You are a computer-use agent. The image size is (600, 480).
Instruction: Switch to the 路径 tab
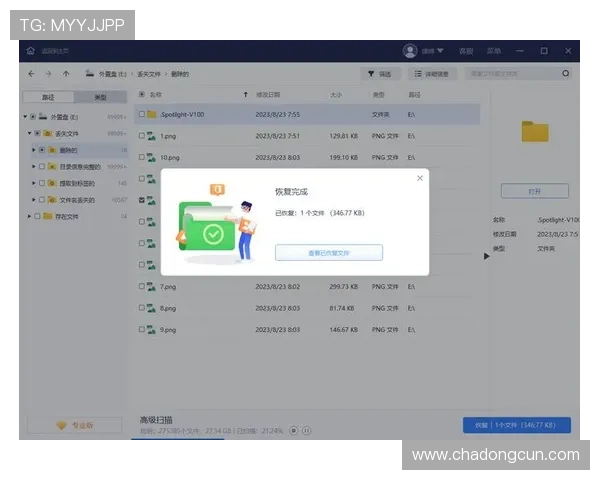48,97
